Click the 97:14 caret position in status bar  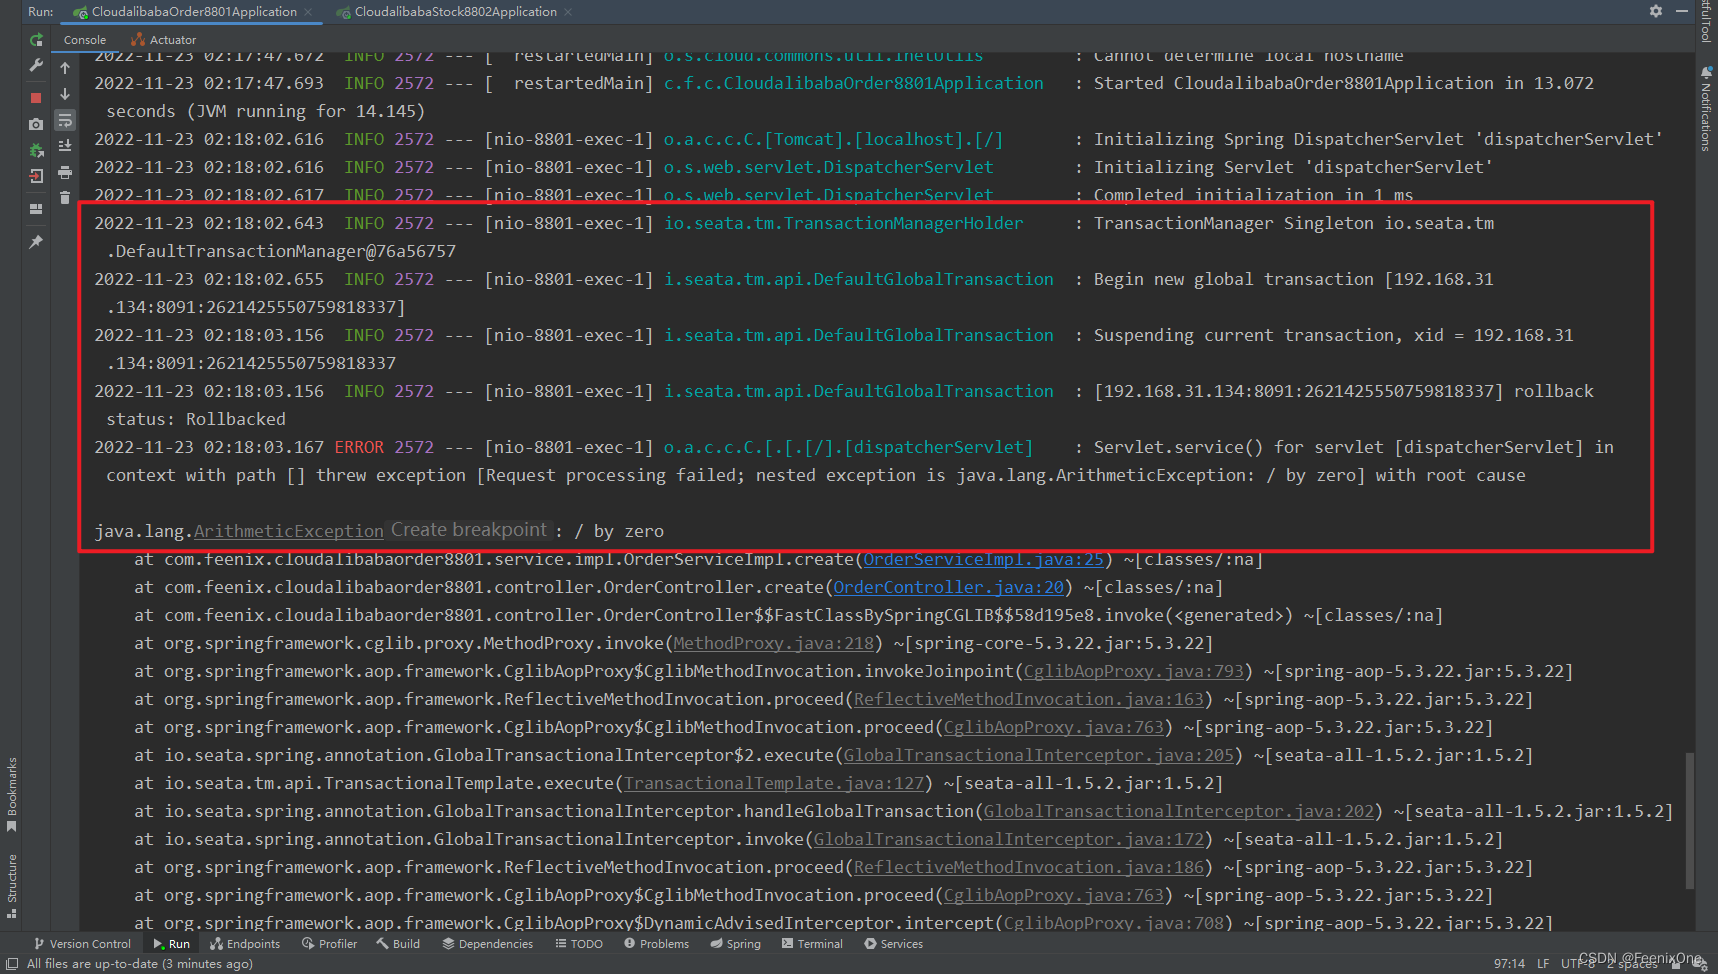[1509, 964]
